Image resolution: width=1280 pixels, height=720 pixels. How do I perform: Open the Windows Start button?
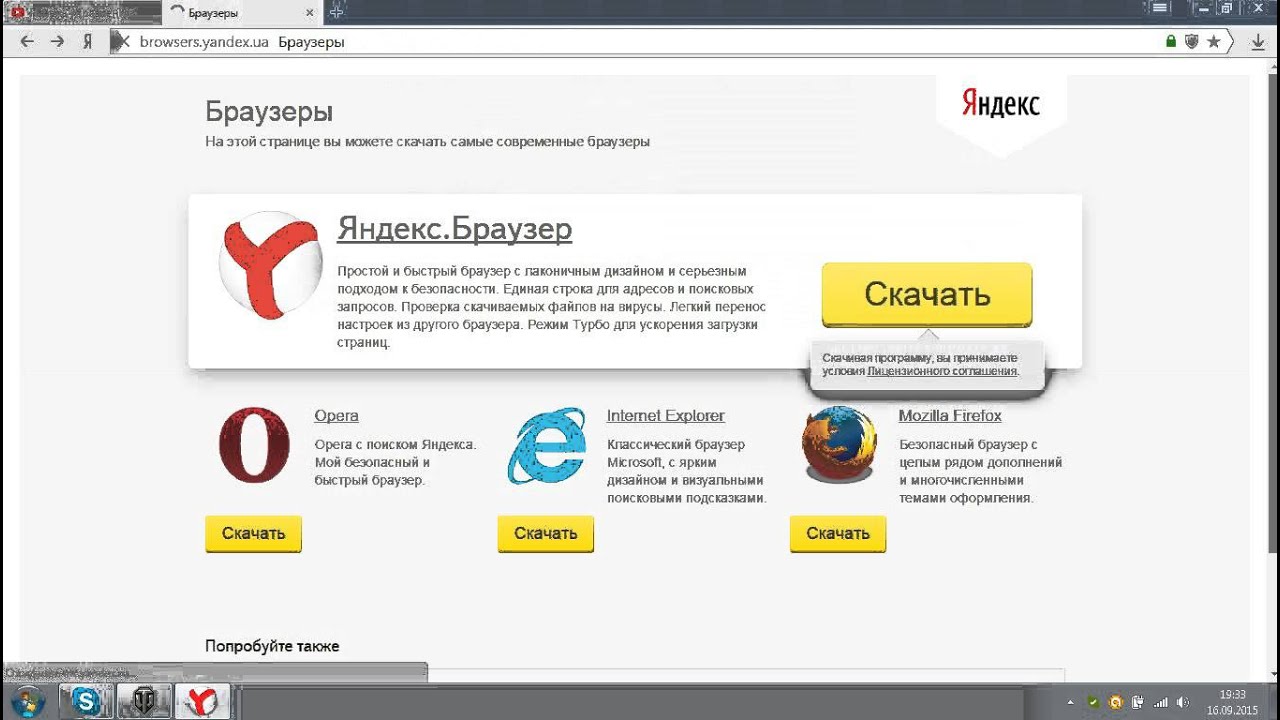coord(27,702)
